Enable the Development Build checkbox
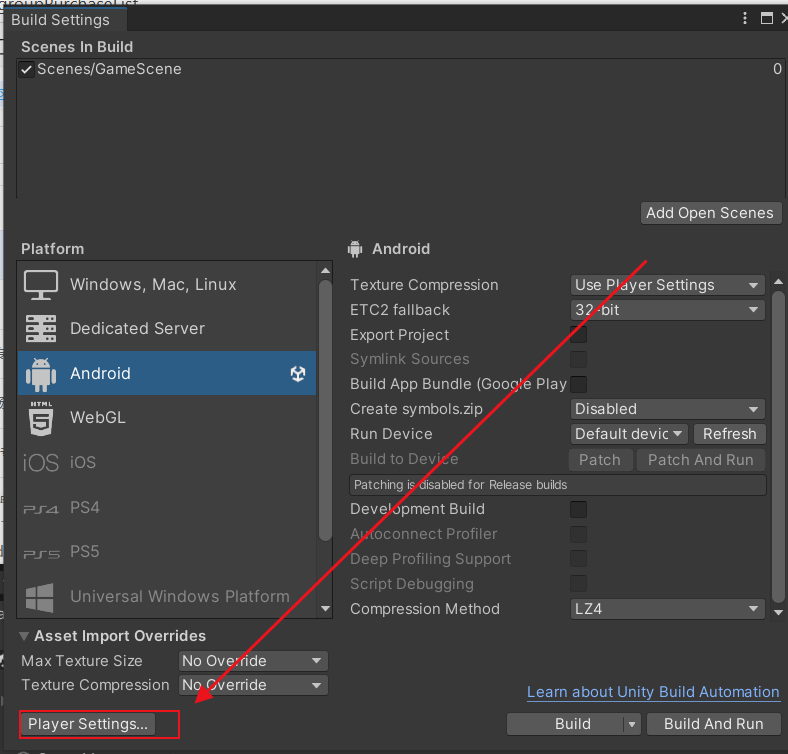Screen dimensions: 788x754 click(x=578, y=509)
